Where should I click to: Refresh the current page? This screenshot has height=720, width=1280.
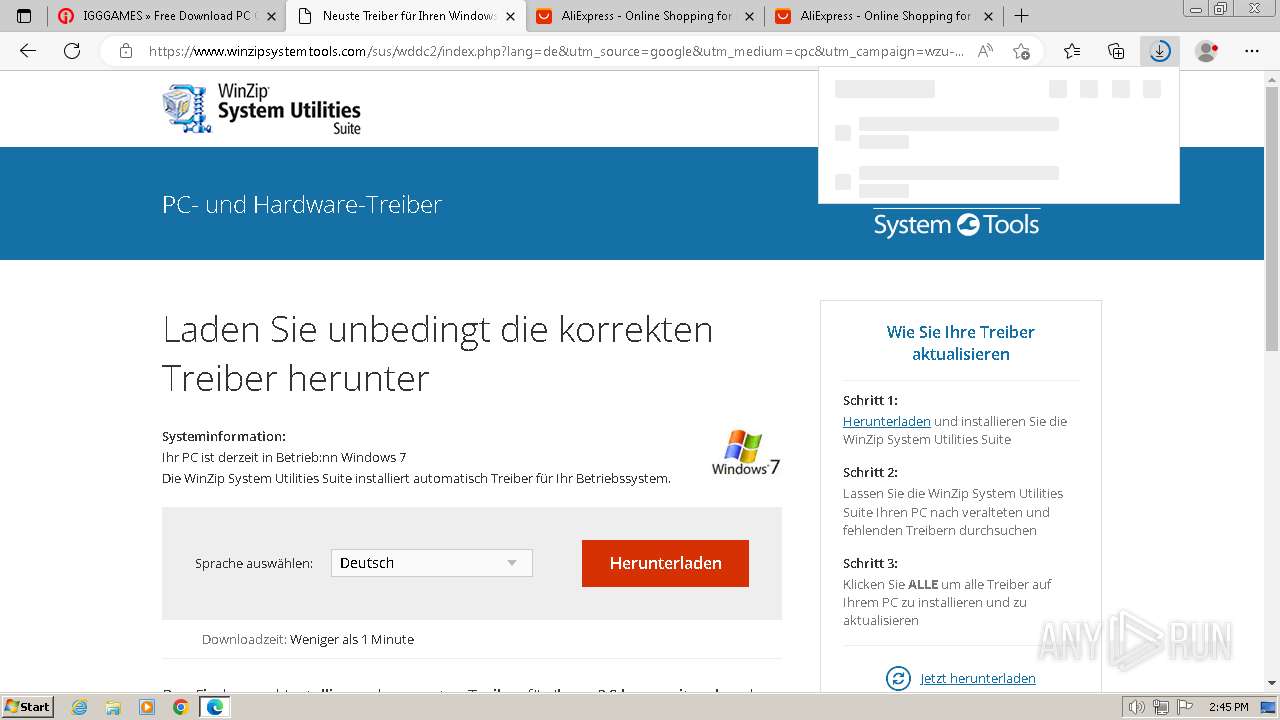coord(72,51)
